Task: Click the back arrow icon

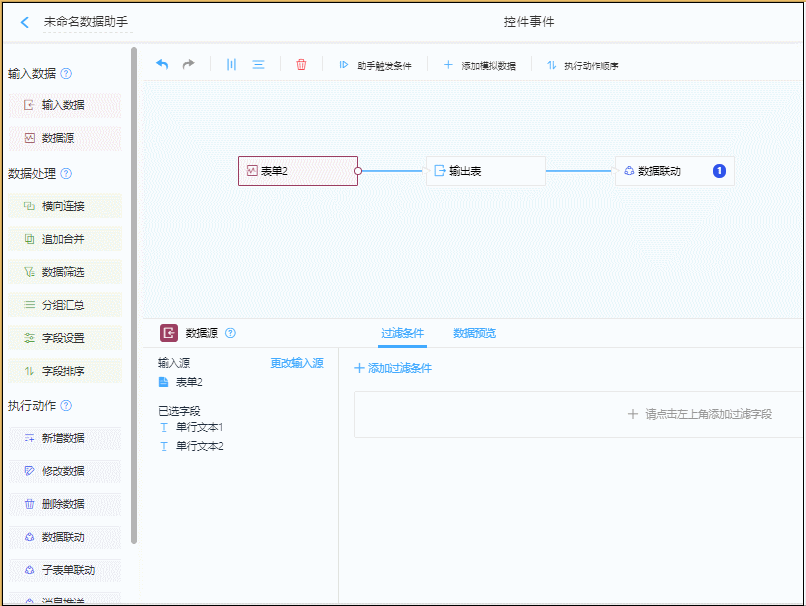Action: click(25, 22)
